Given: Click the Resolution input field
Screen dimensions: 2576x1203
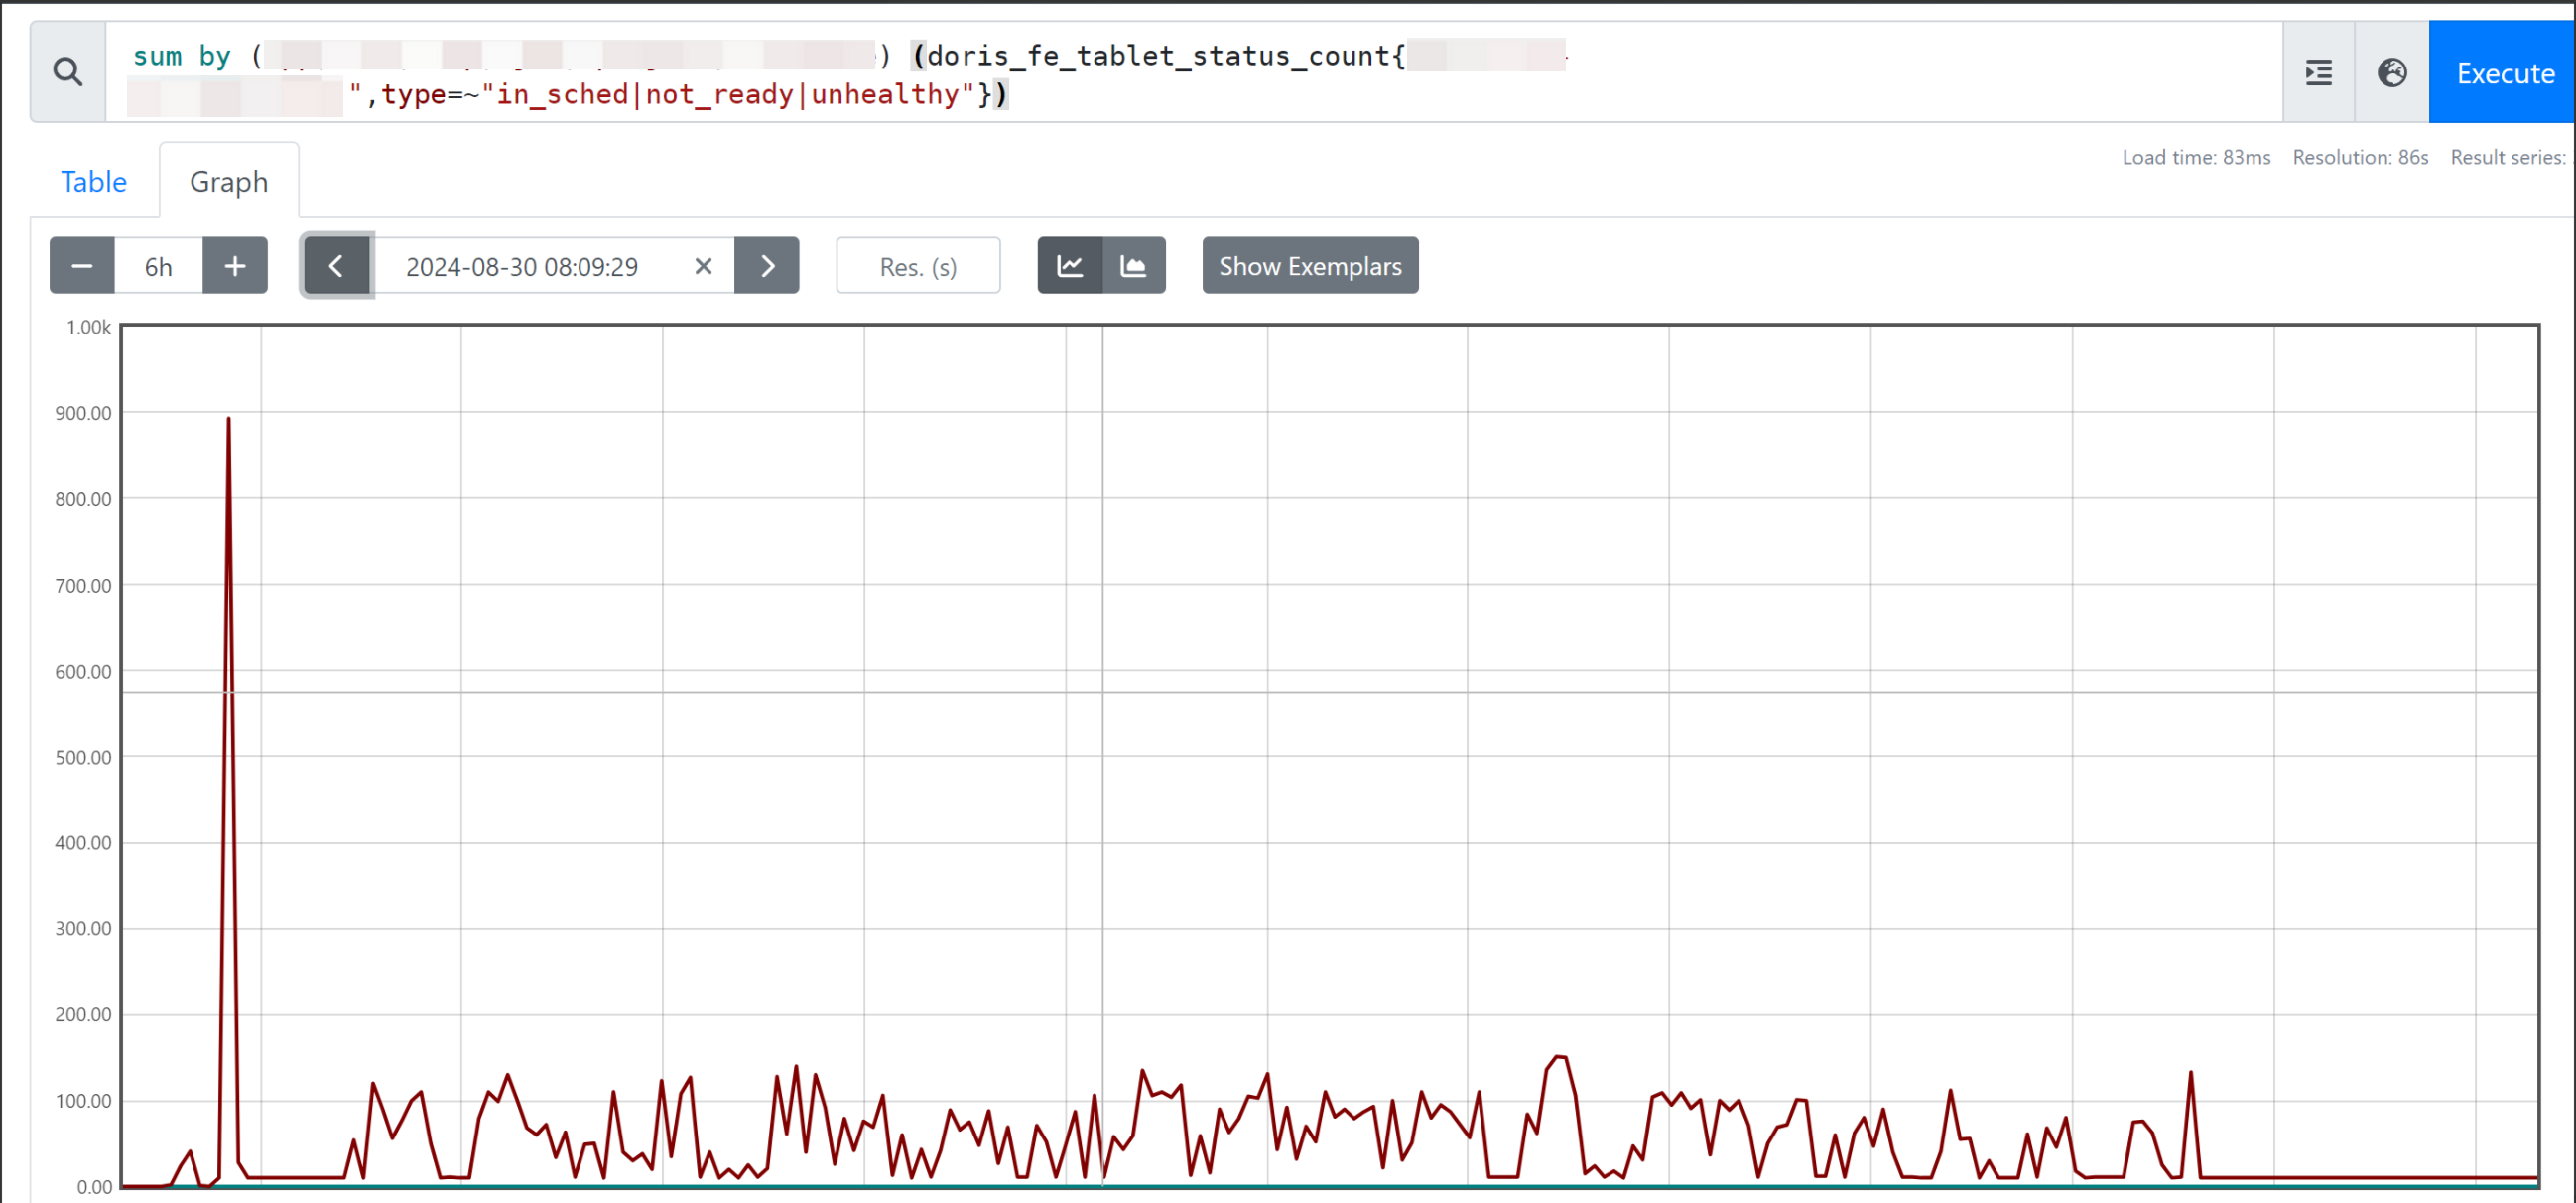Looking at the screenshot, I should tap(917, 266).
